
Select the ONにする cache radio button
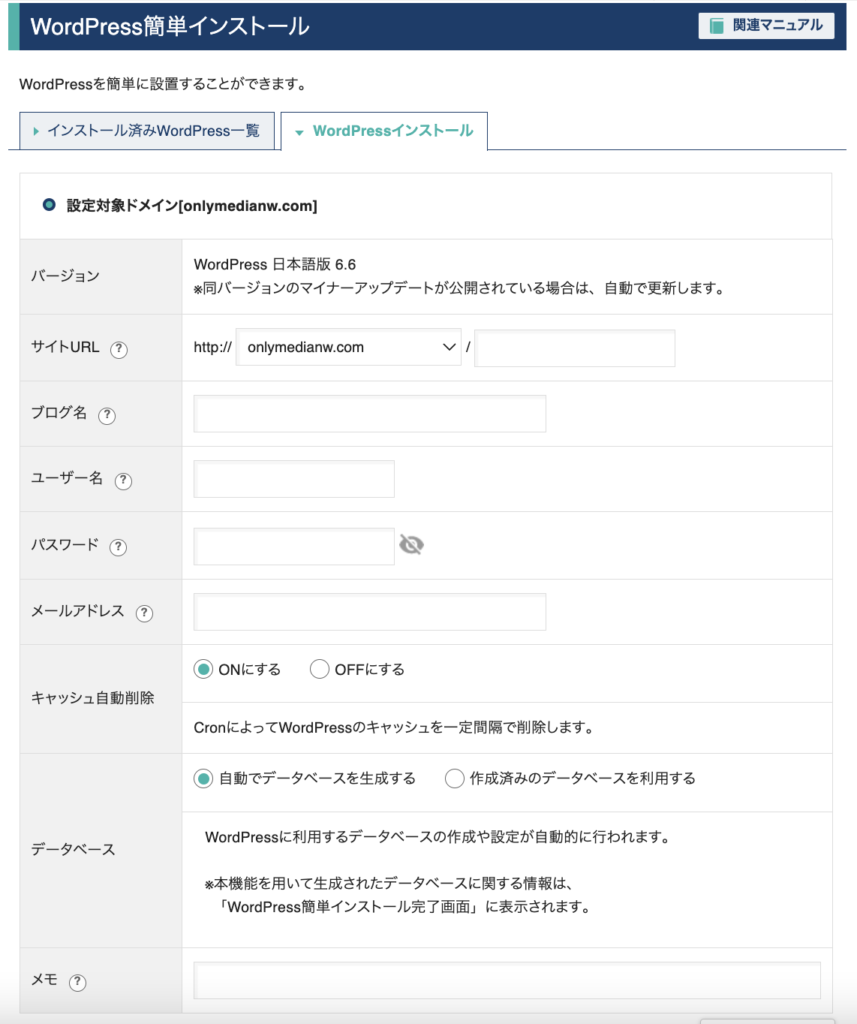204,670
